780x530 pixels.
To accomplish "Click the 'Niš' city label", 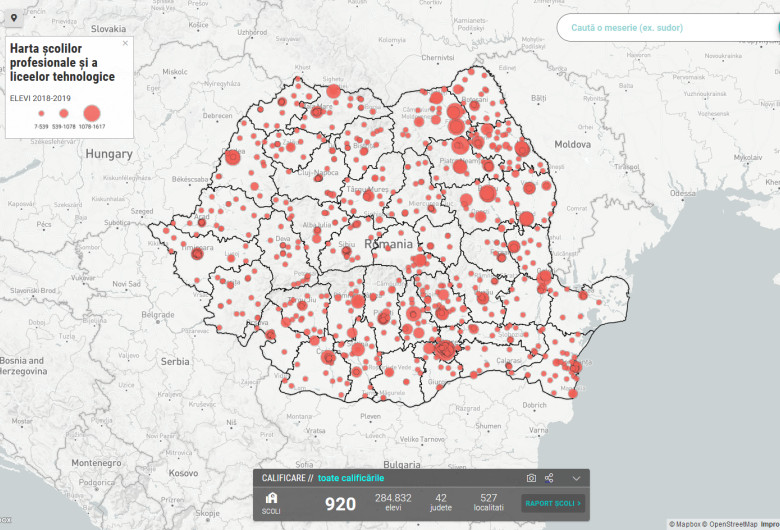I will pyautogui.click(x=231, y=423).
